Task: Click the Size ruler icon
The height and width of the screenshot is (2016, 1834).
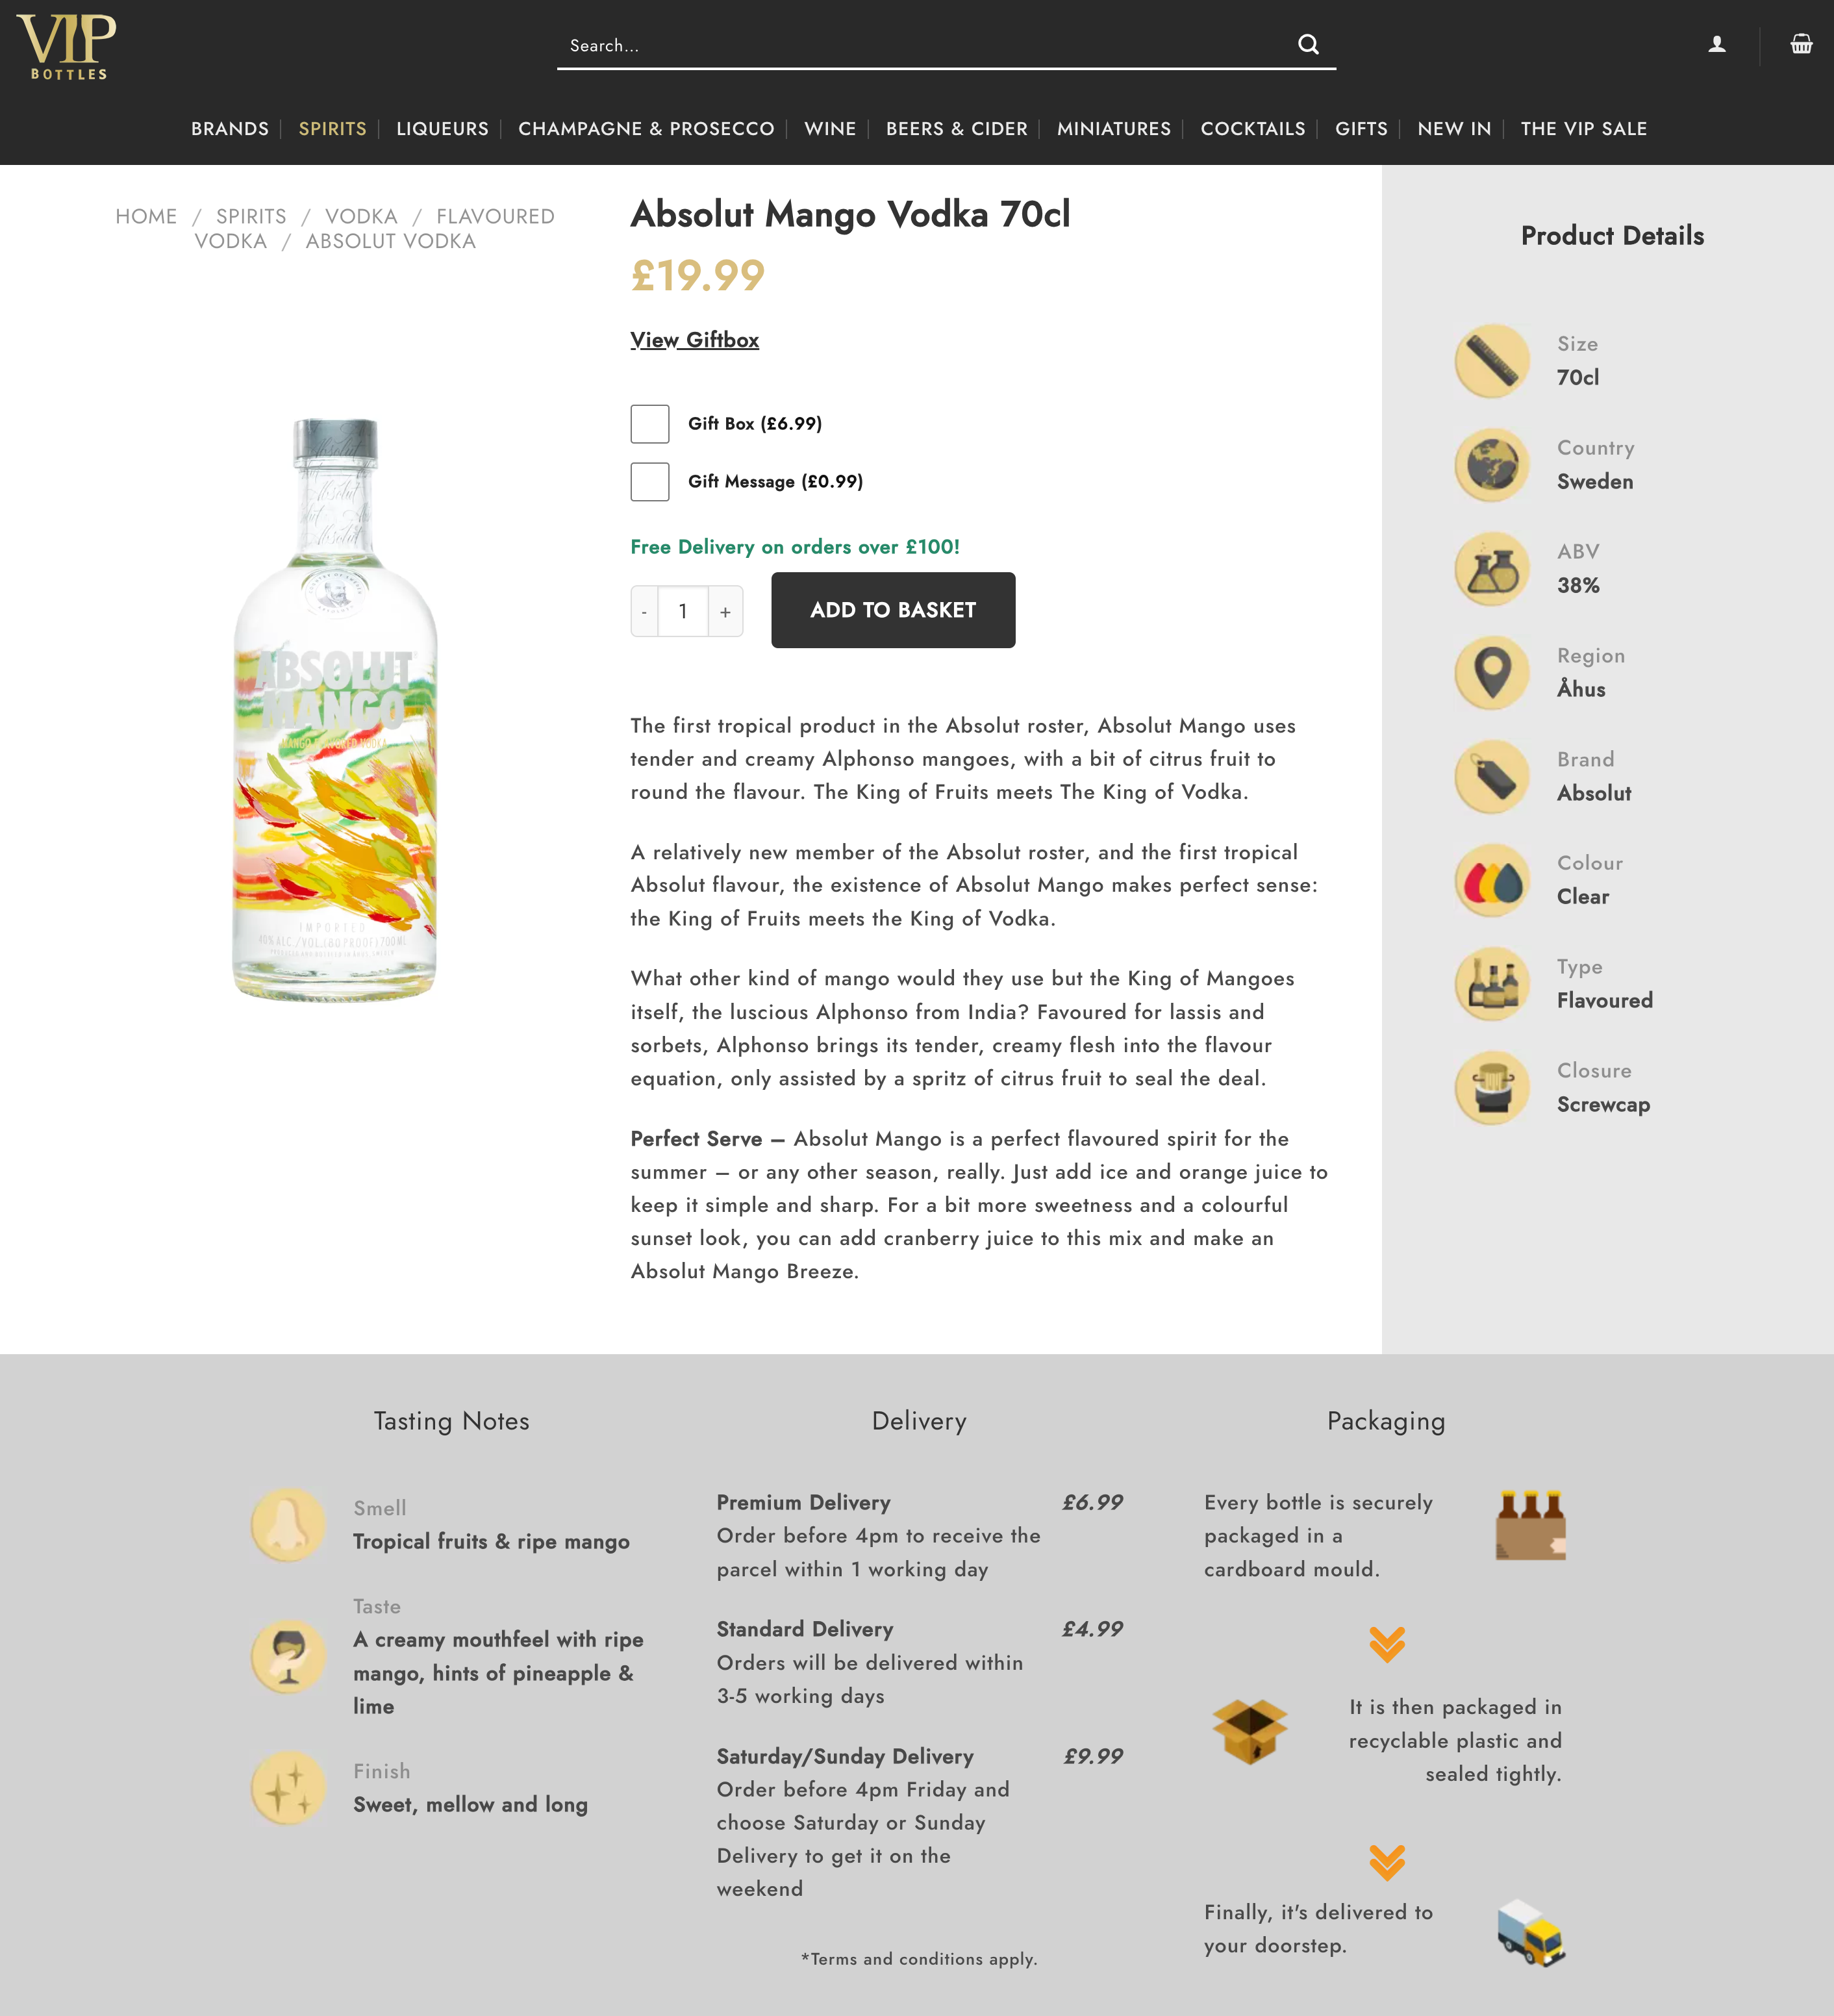Action: (x=1492, y=361)
